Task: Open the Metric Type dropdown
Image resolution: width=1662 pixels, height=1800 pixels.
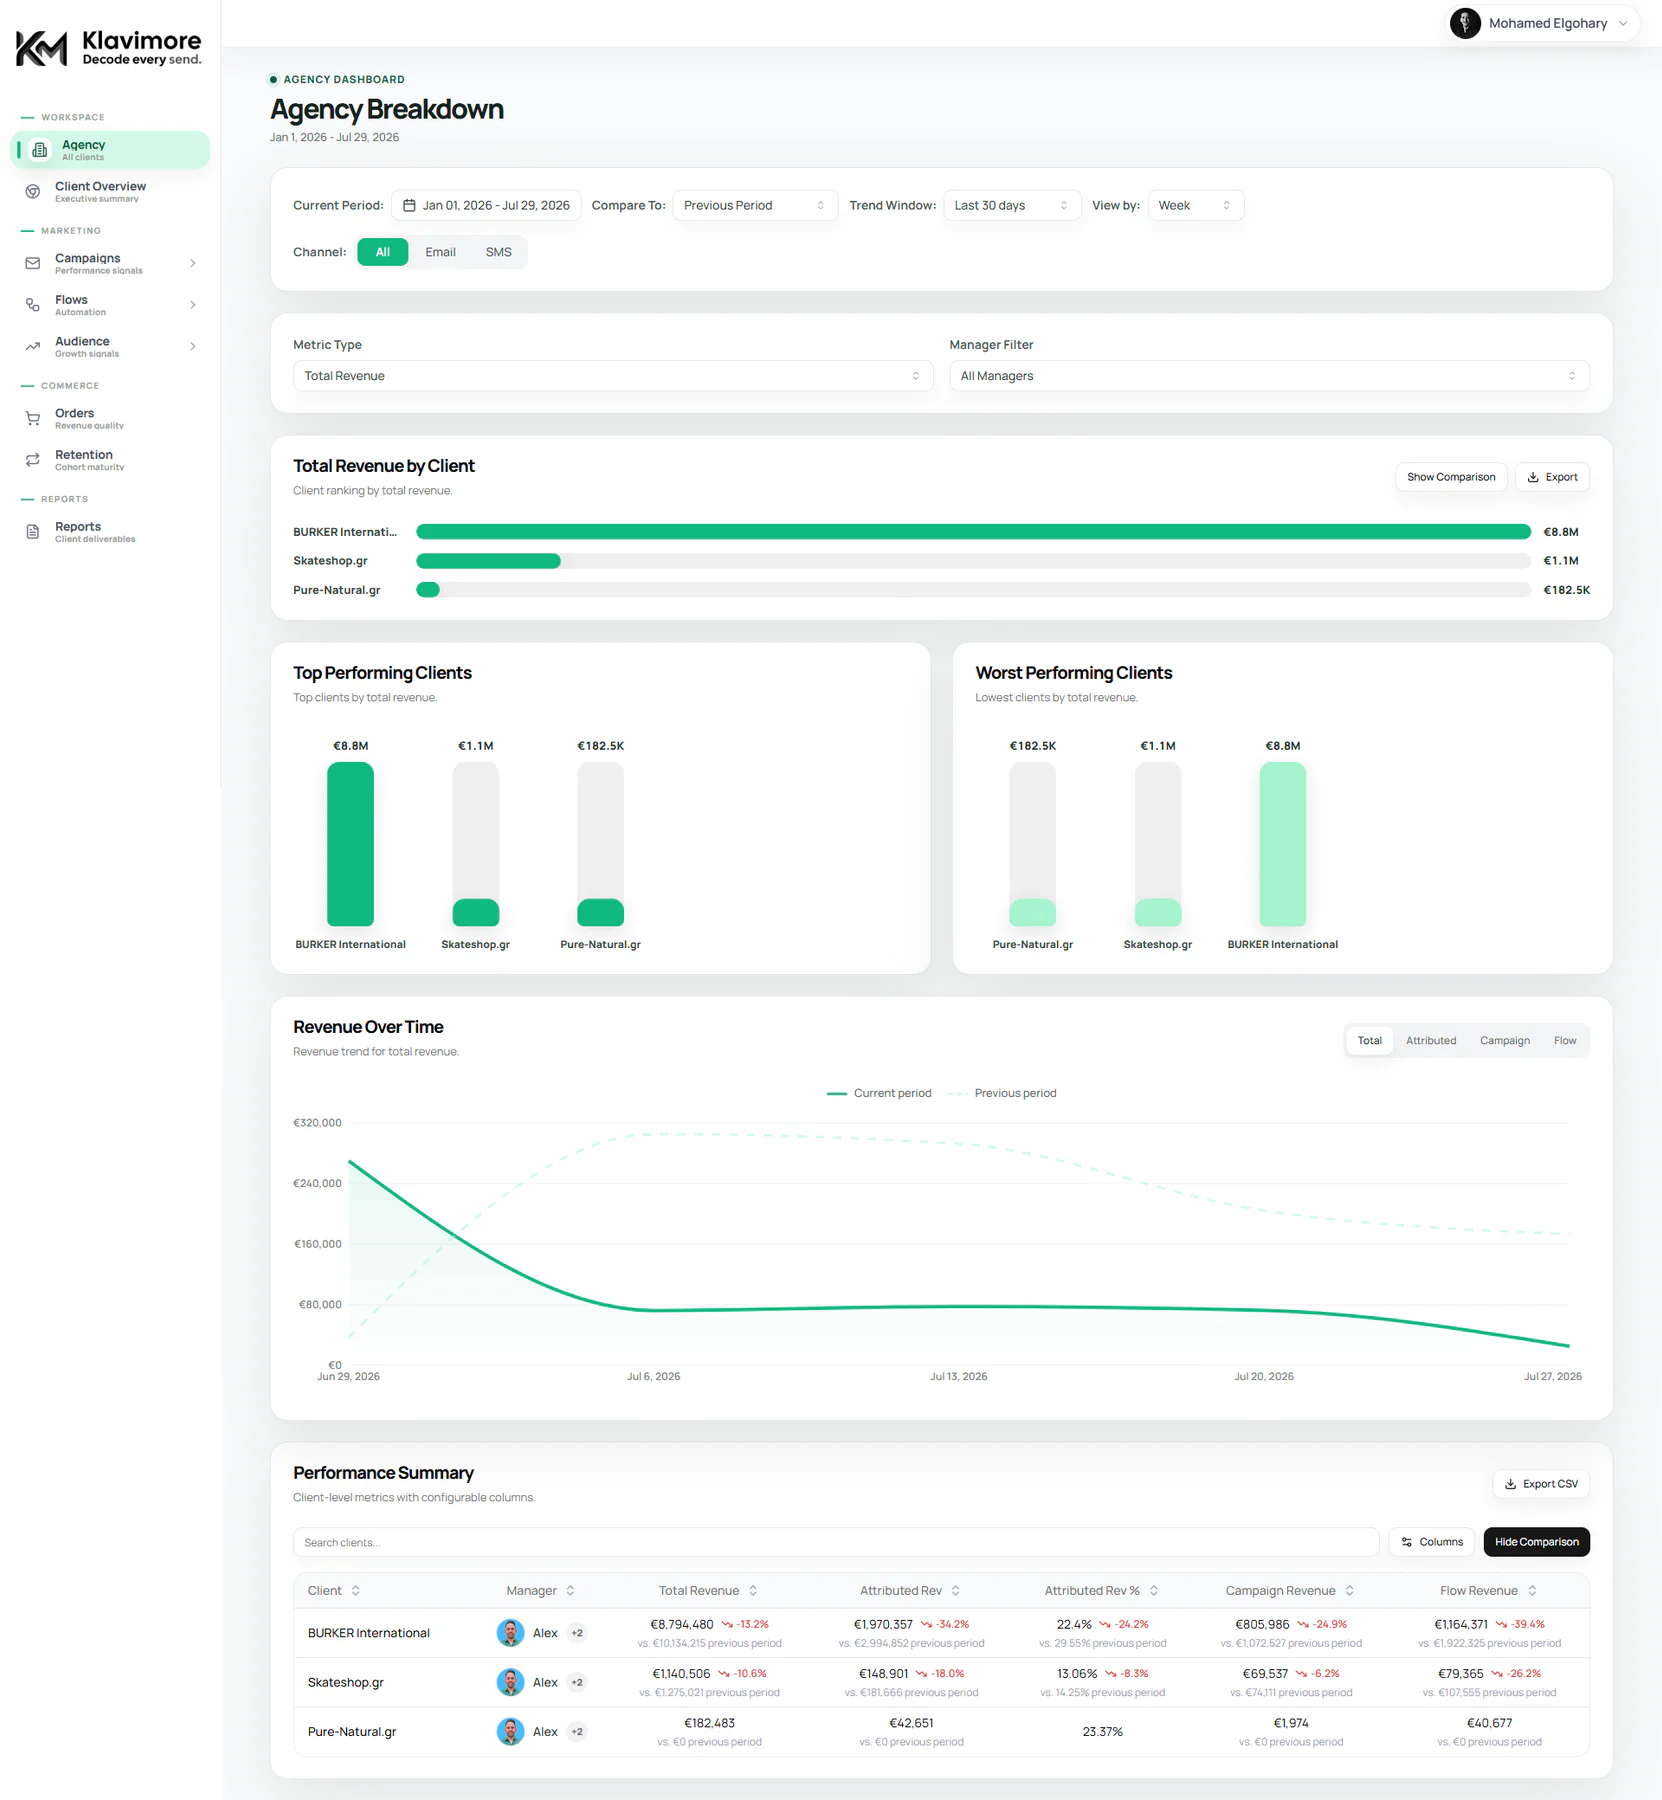Action: [612, 376]
